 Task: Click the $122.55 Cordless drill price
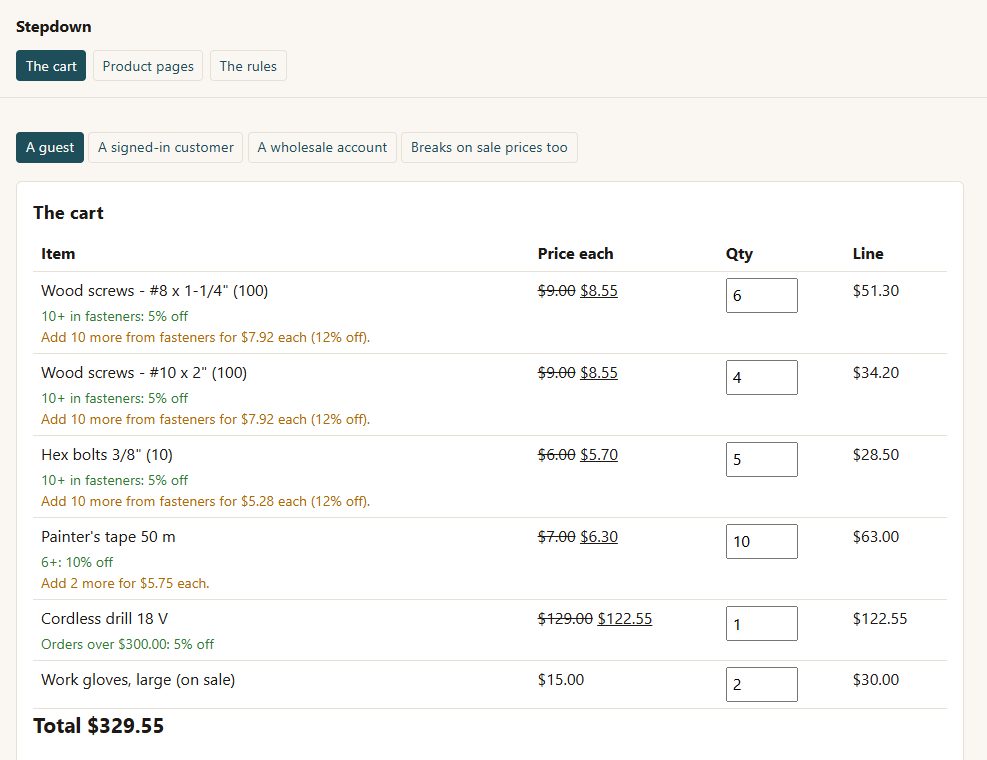click(624, 619)
